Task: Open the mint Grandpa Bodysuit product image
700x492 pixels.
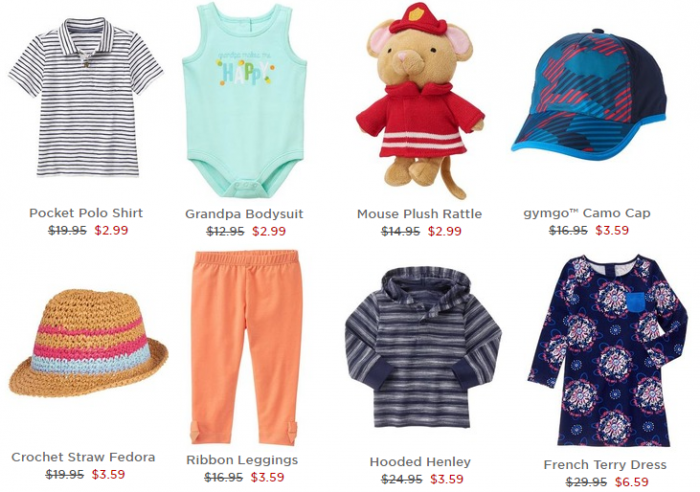Action: [x=245, y=100]
